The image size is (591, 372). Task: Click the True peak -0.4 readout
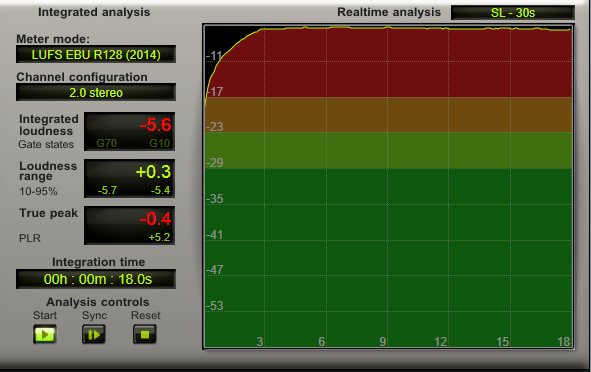coord(155,219)
